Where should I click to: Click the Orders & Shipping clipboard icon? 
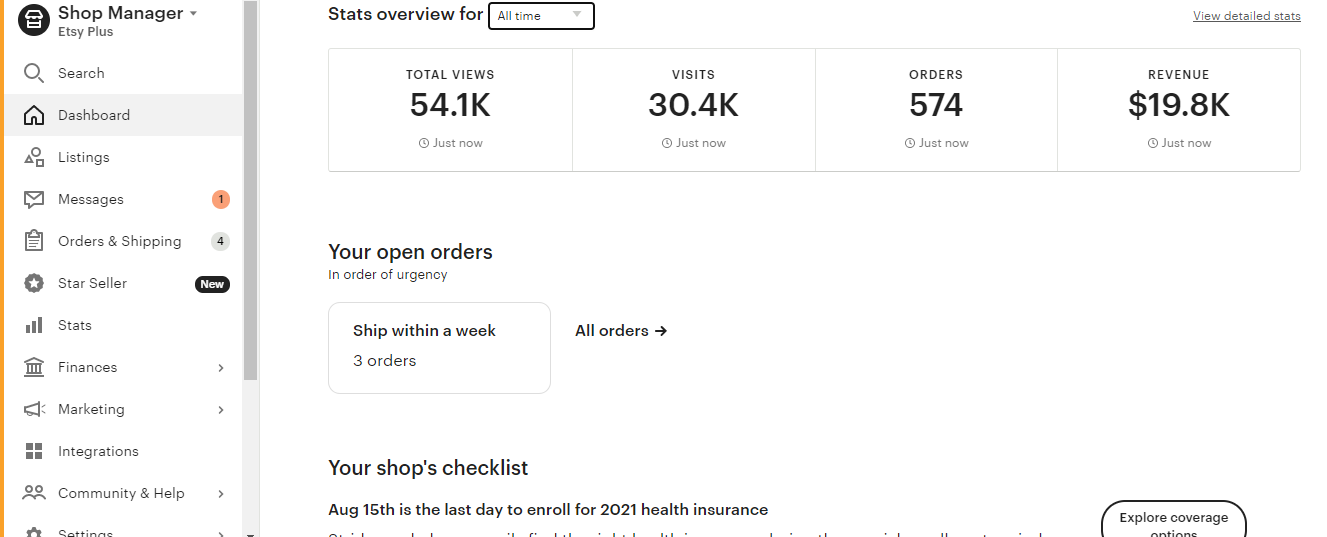pyautogui.click(x=34, y=241)
